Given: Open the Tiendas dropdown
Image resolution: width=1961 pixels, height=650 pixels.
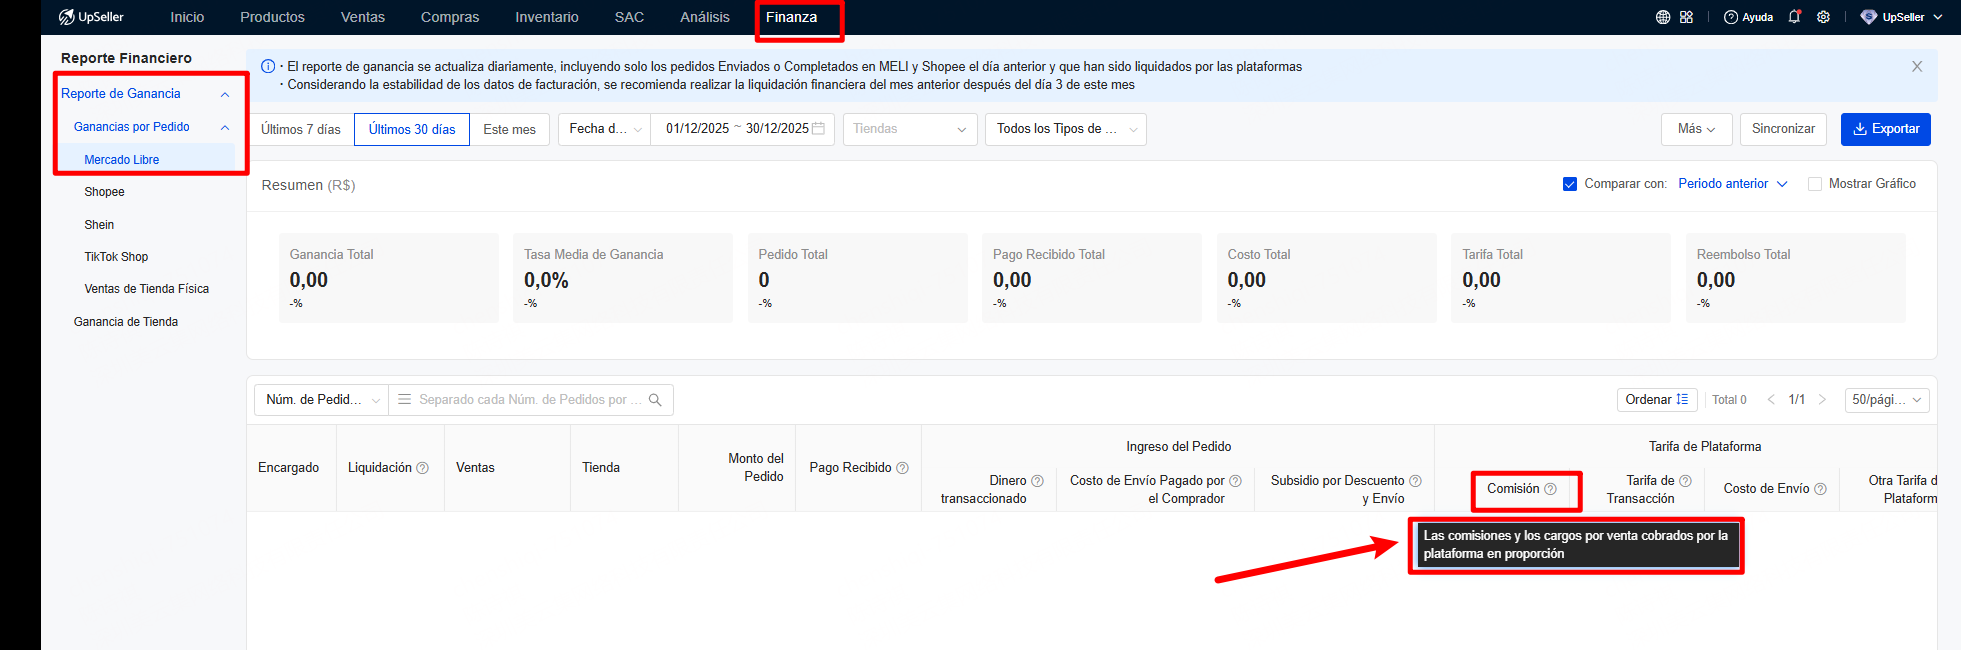Looking at the screenshot, I should [909, 129].
